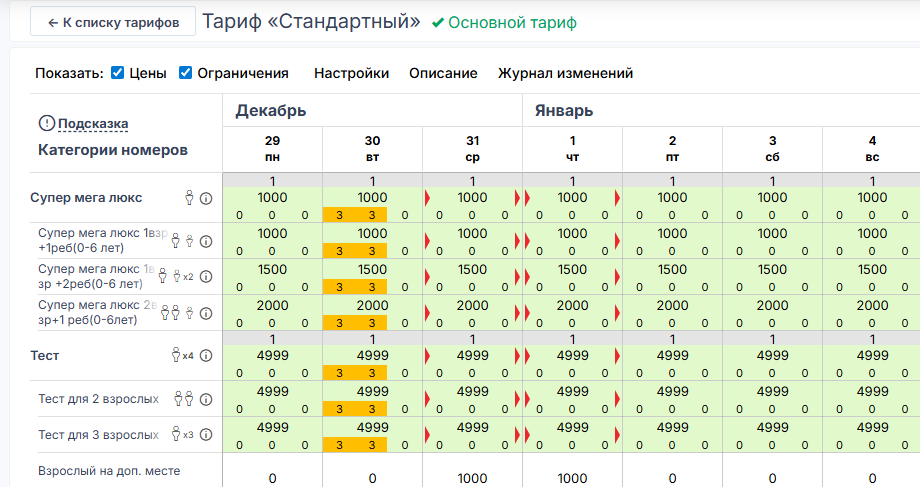This screenshot has width=920, height=487.
Task: Uncheck the Цены checkbox
Action: [x=117, y=73]
